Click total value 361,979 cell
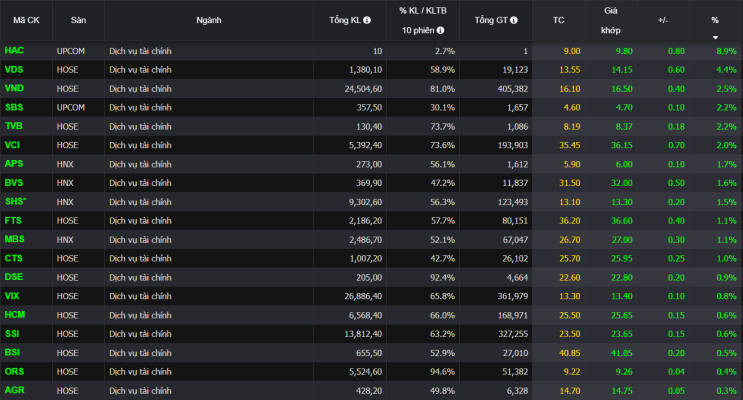The image size is (743, 400). point(513,296)
